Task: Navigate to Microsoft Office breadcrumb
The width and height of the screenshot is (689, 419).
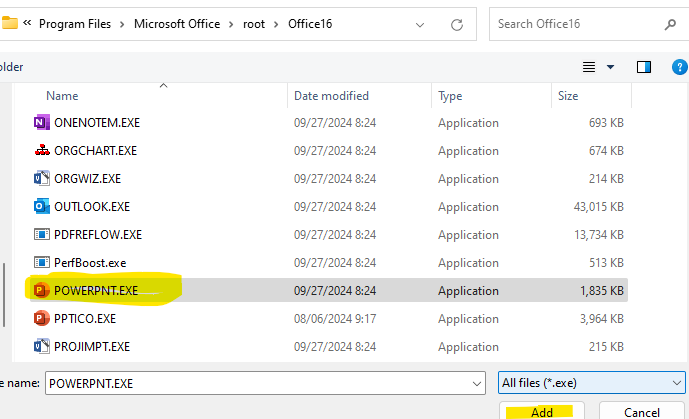Action: [x=177, y=24]
